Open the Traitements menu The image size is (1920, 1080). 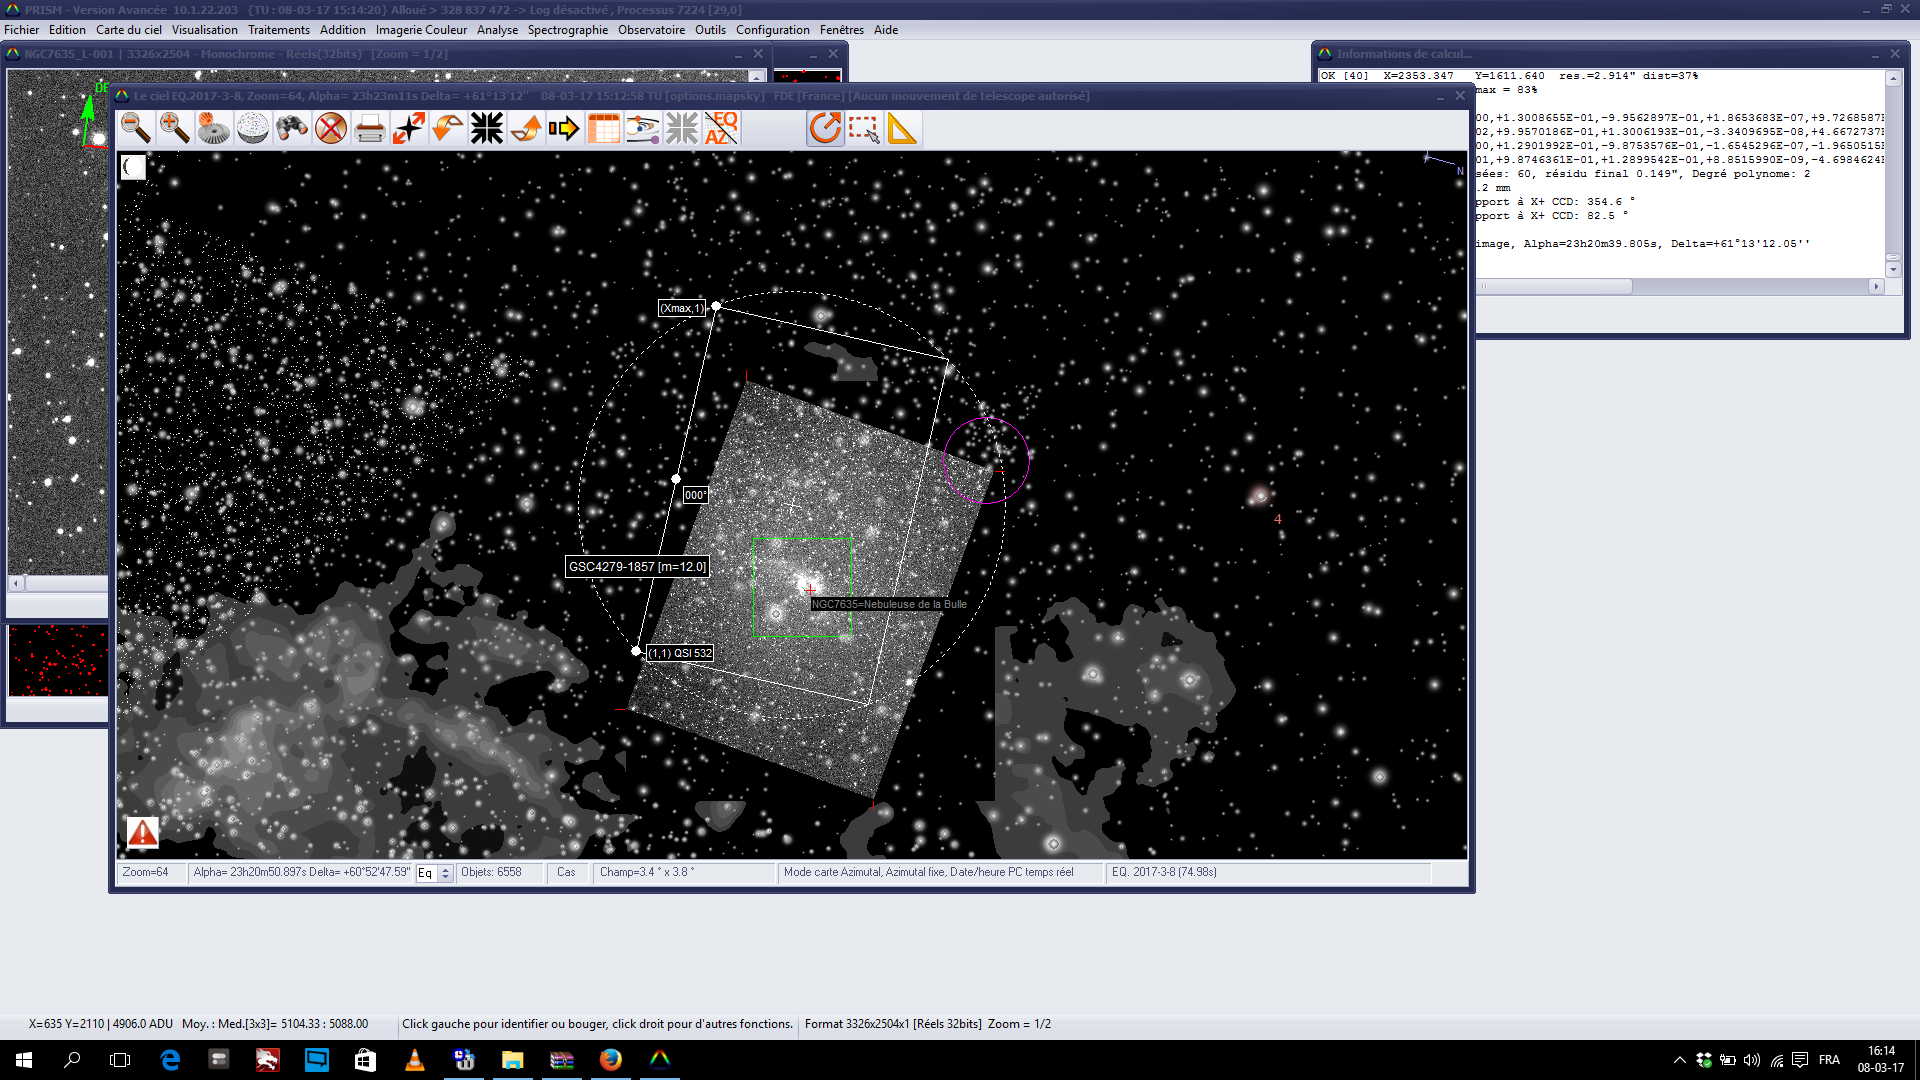point(278,30)
